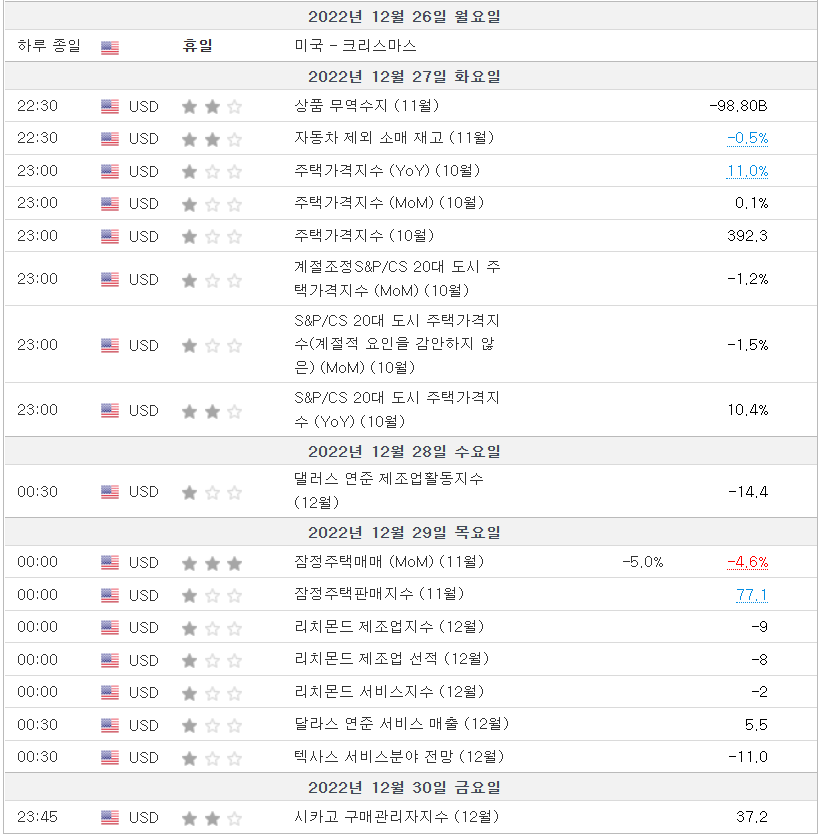Click the star rating for 자동차 제외 소매 재고
This screenshot has width=820, height=836.
pyautogui.click(x=212, y=139)
